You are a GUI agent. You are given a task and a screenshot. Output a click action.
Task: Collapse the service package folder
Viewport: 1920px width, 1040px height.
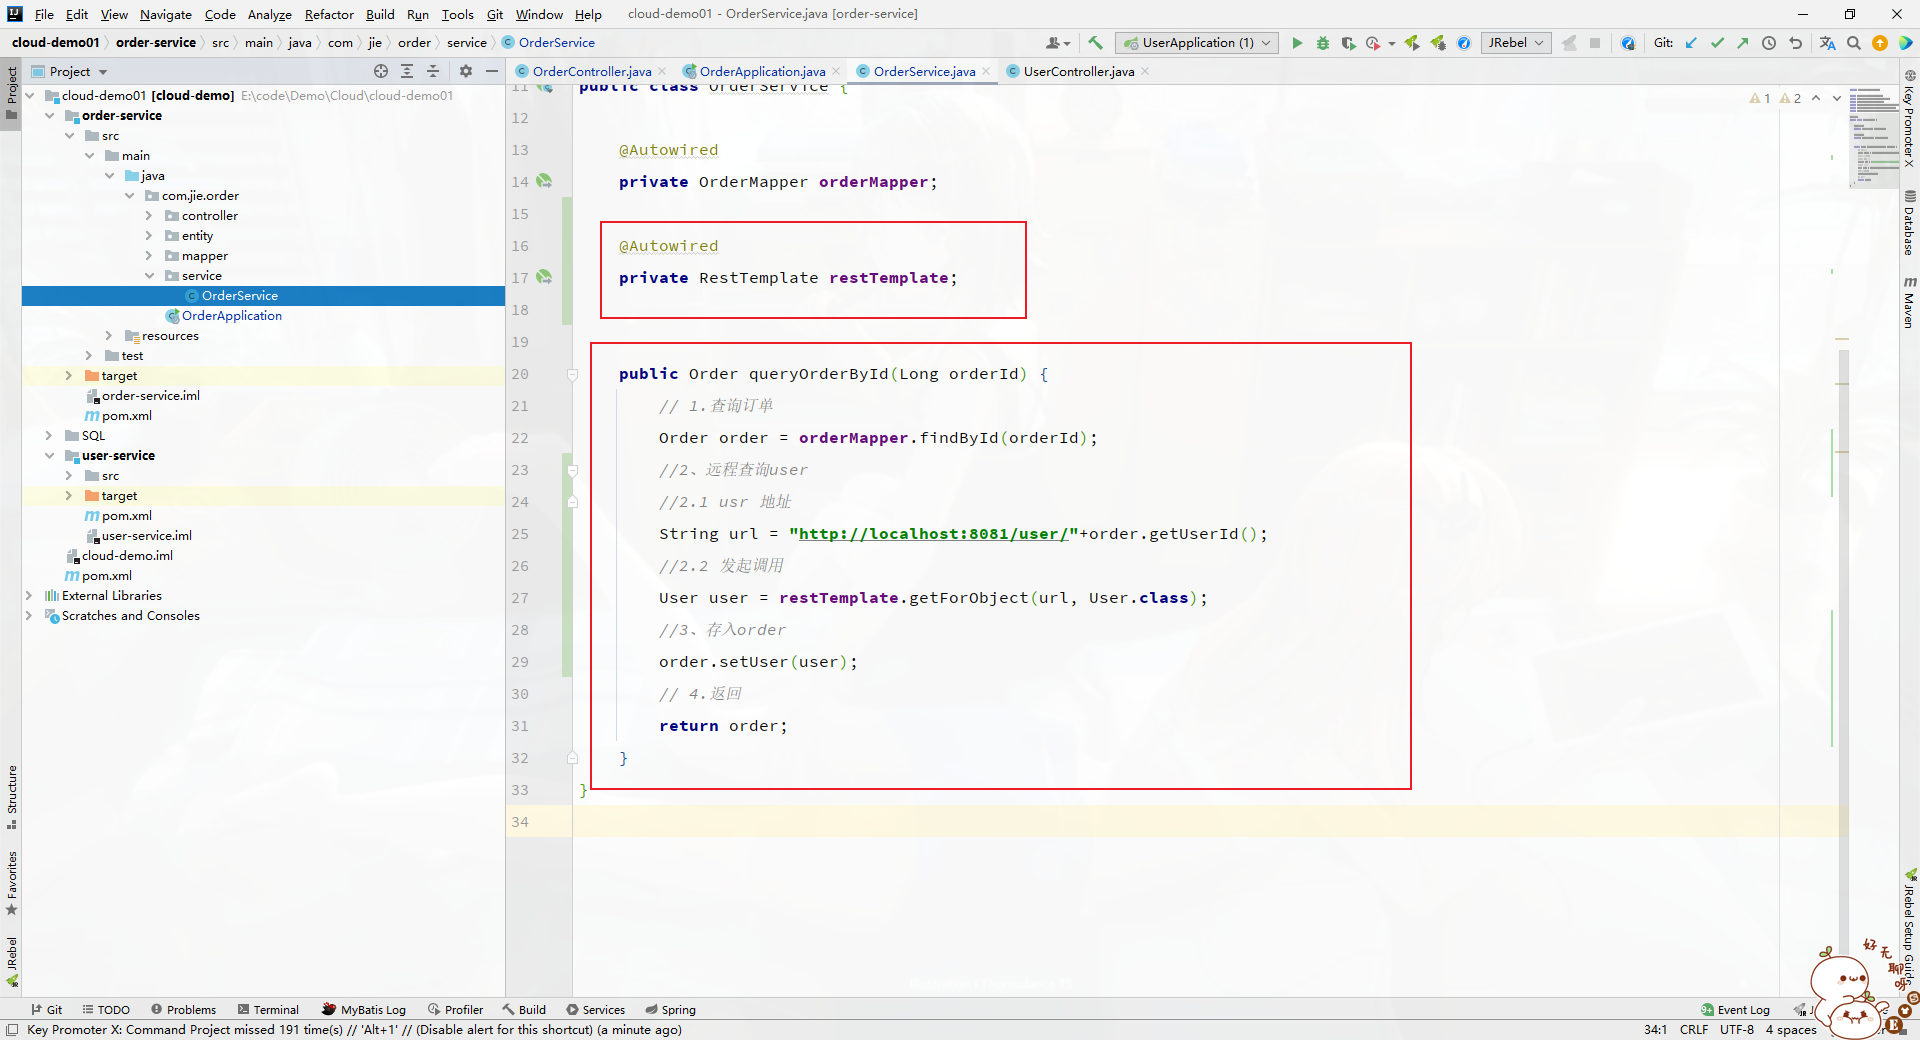149,276
